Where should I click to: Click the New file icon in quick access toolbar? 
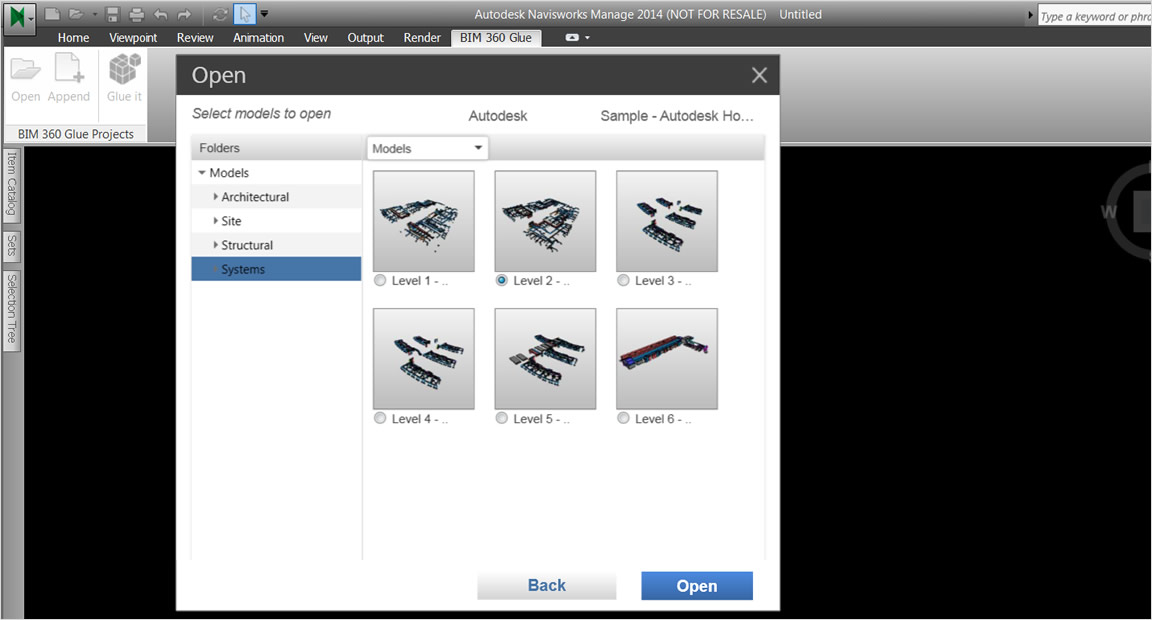52,14
